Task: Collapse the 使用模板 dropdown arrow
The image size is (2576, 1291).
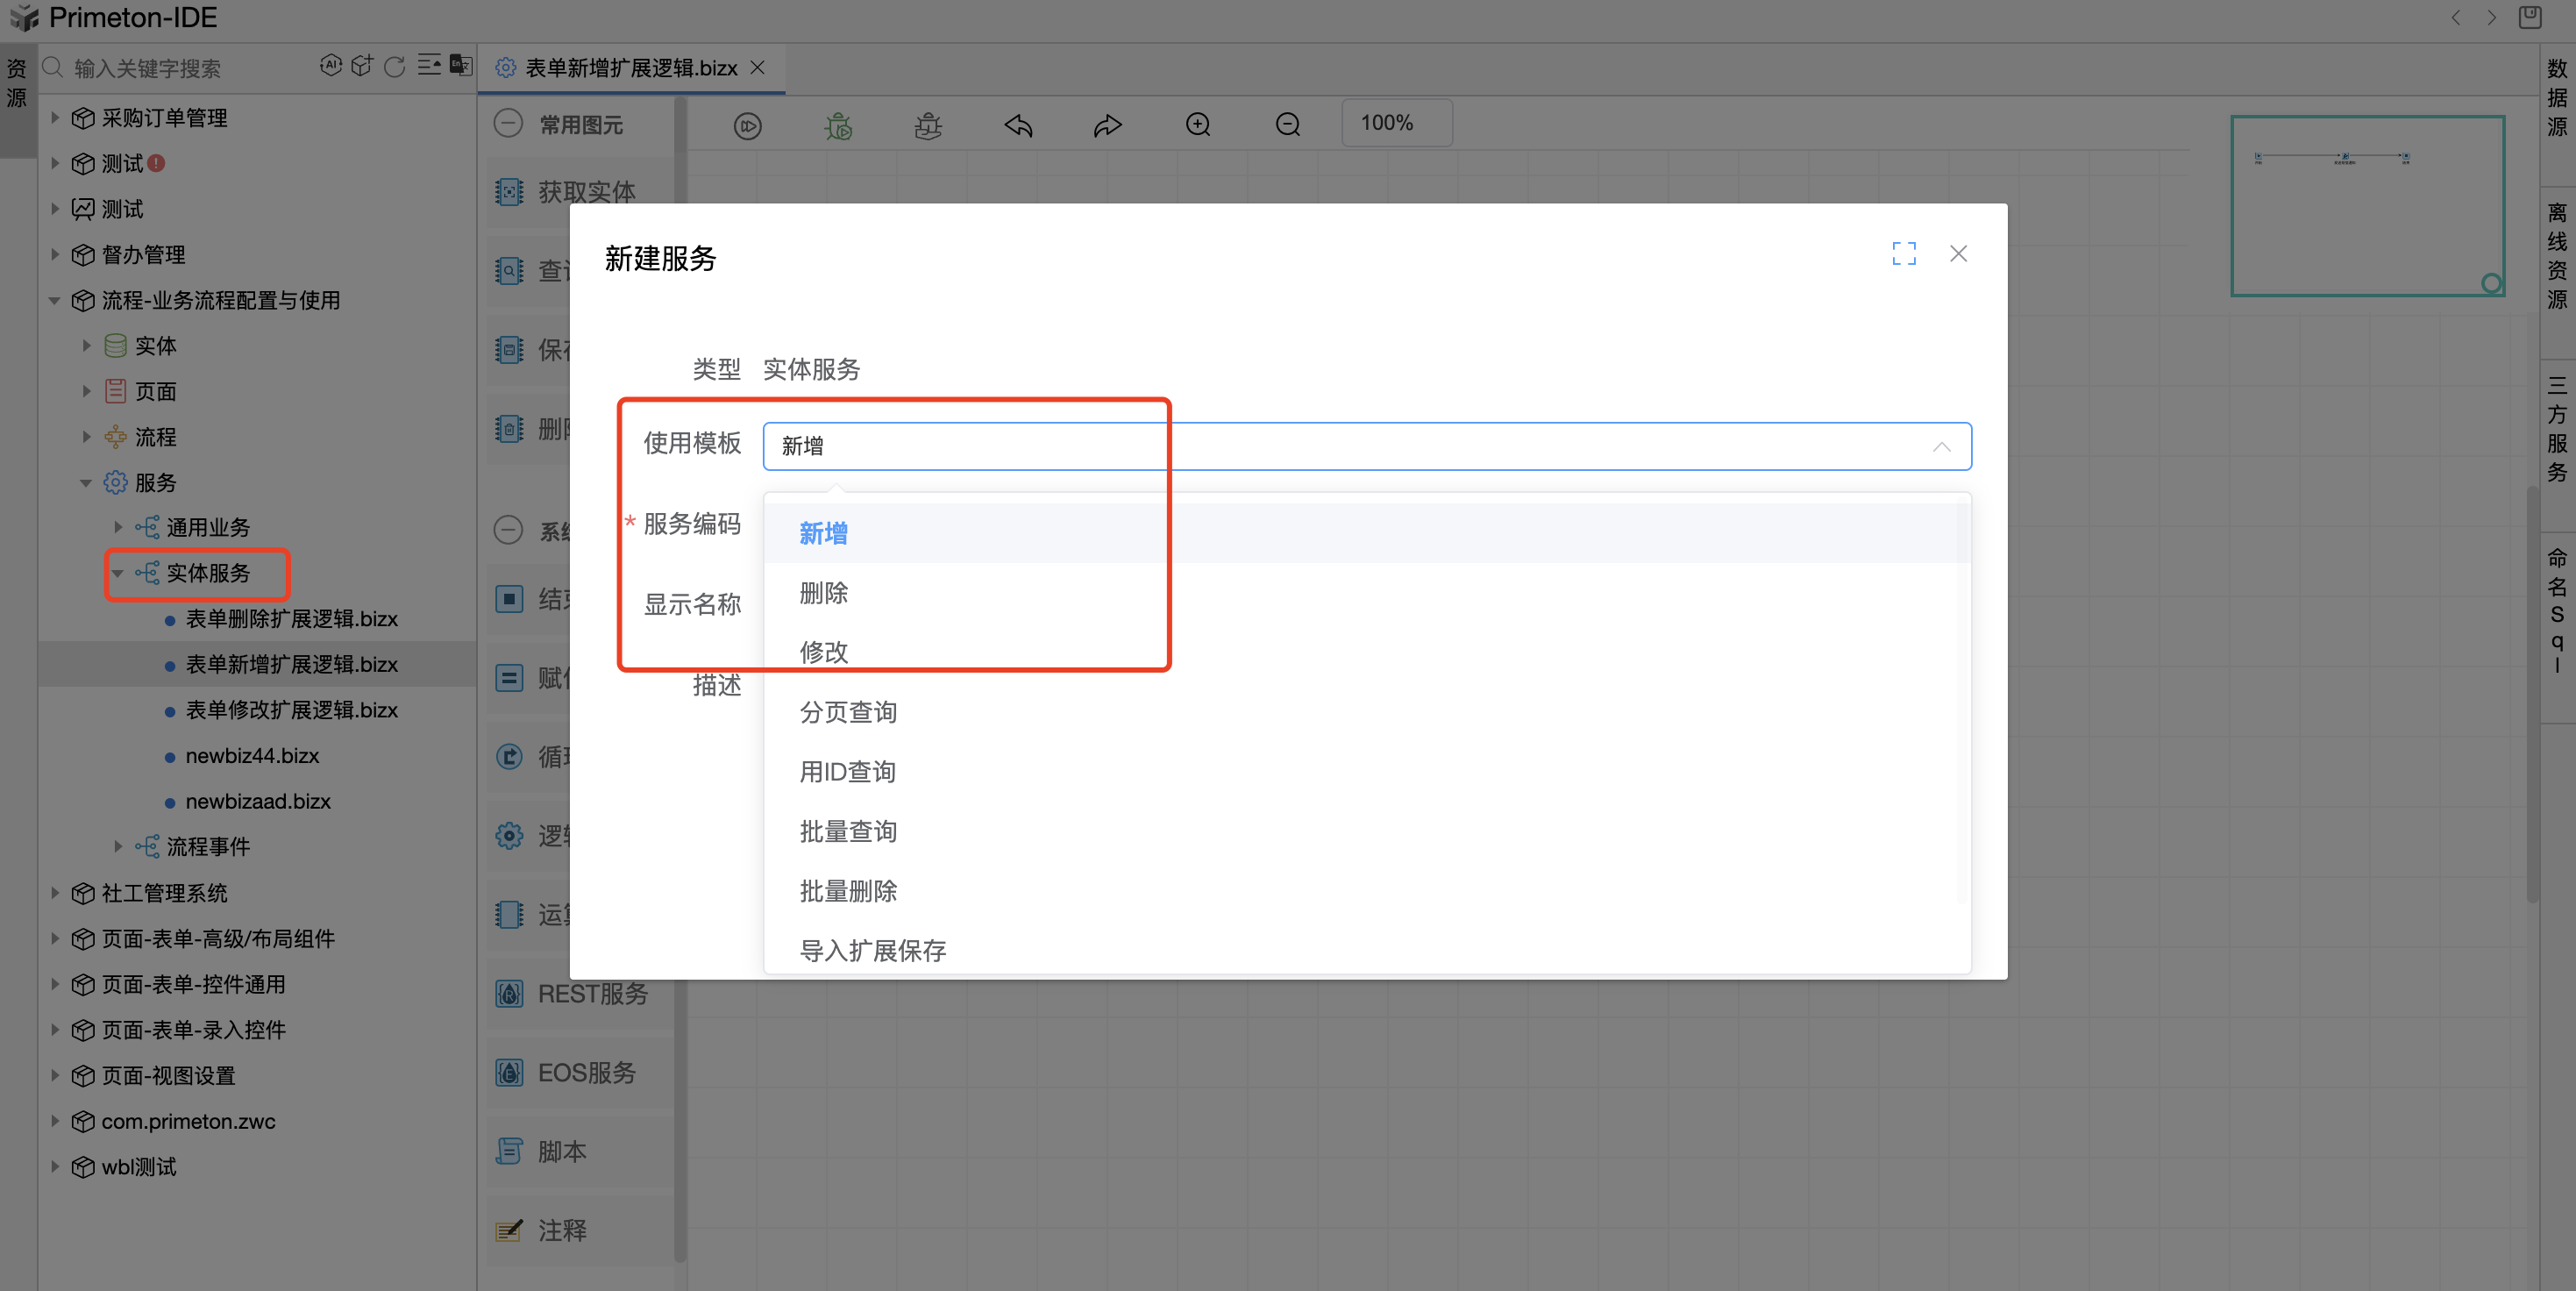Action: (x=1941, y=447)
